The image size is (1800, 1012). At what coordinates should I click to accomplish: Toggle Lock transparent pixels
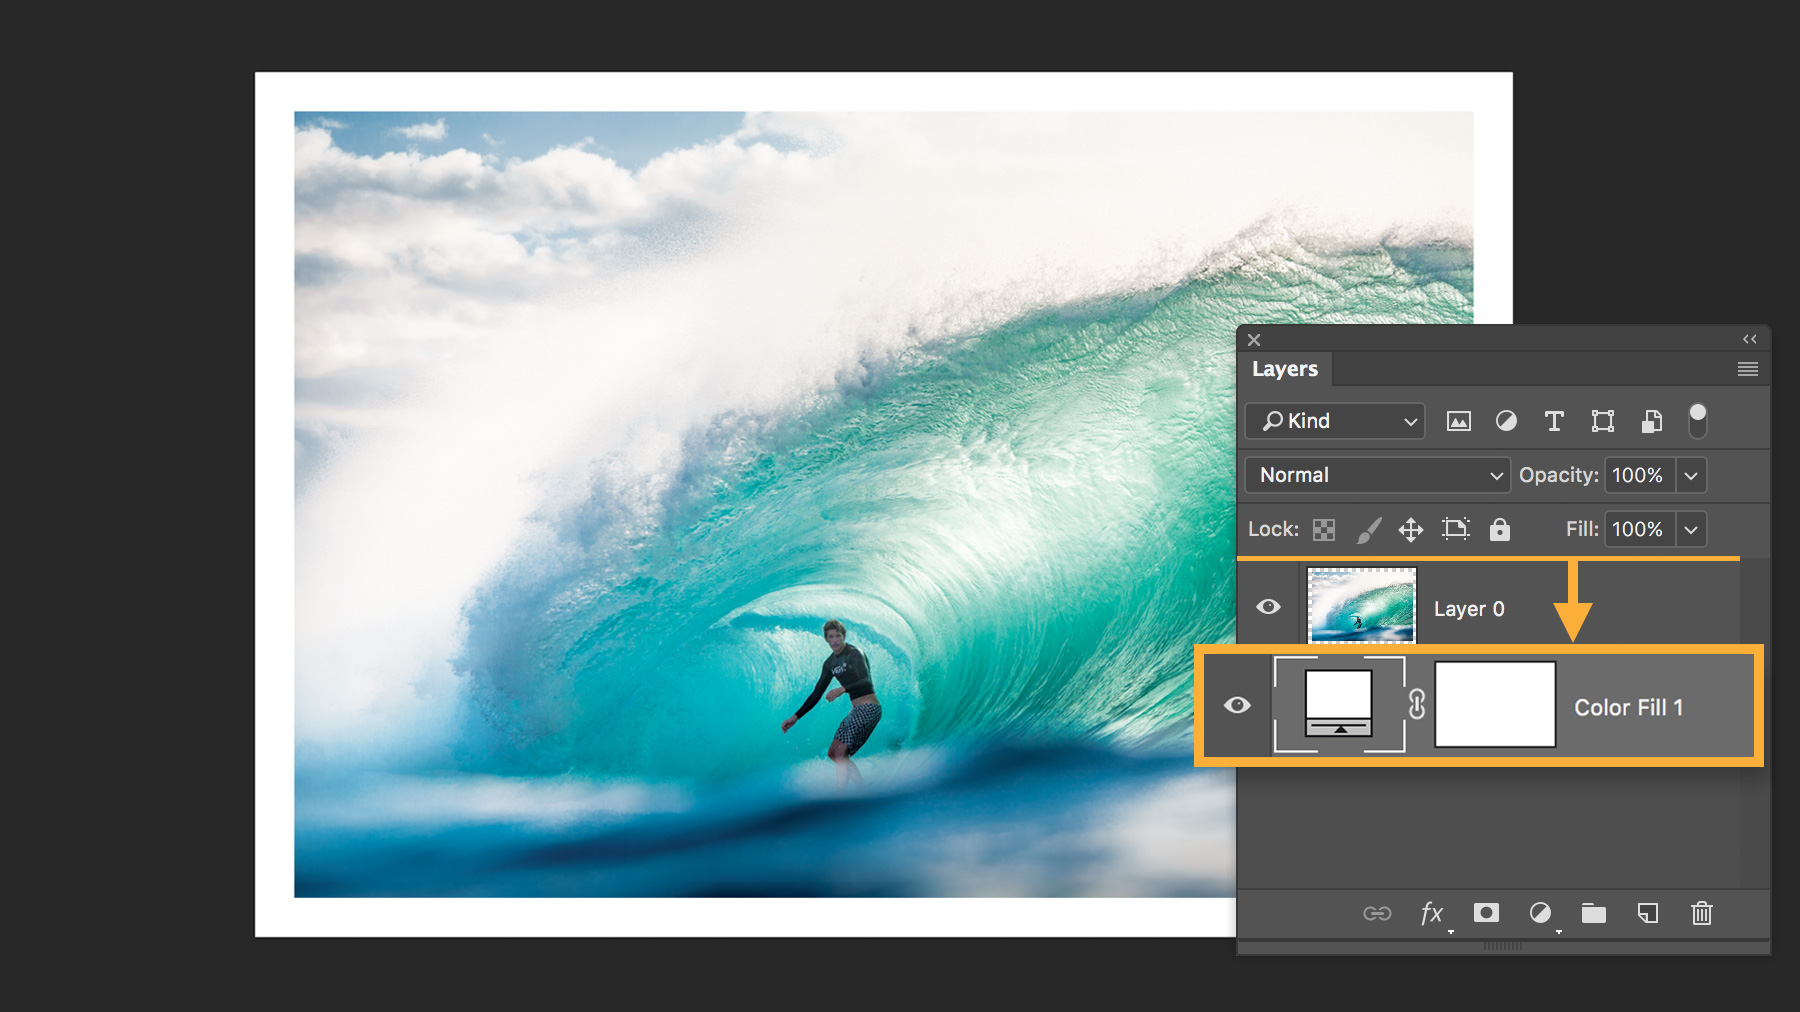coord(1324,529)
